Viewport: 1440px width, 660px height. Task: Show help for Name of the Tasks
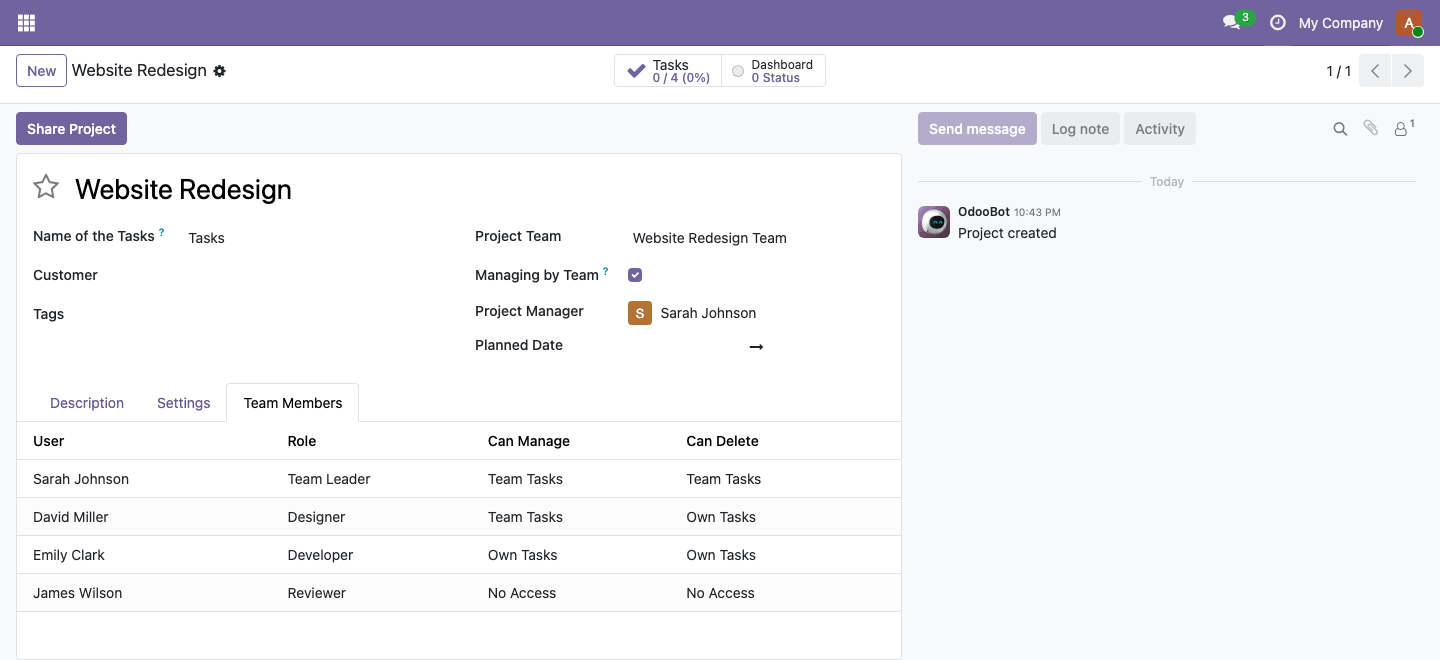[x=162, y=232]
